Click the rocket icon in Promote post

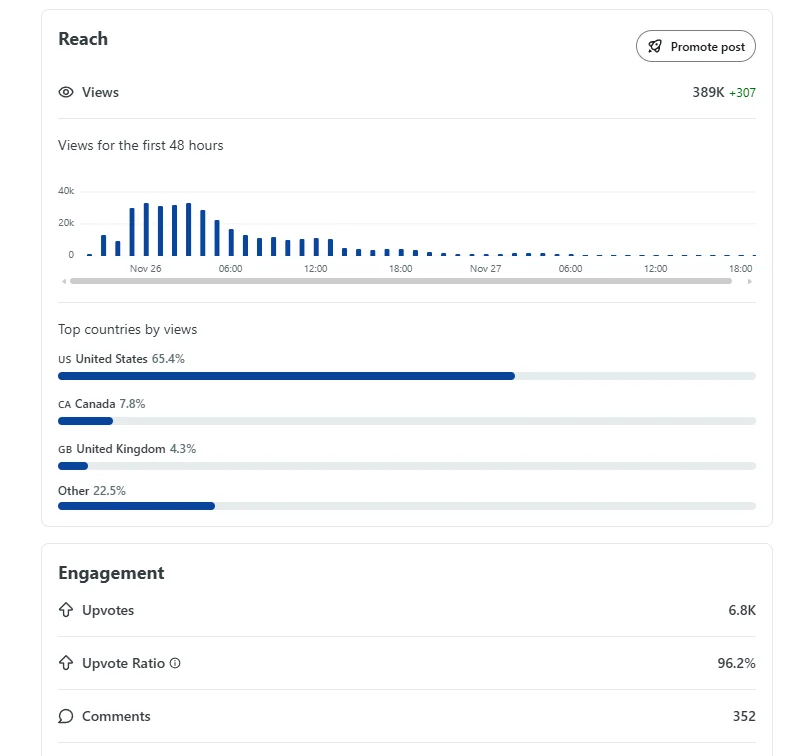point(655,46)
